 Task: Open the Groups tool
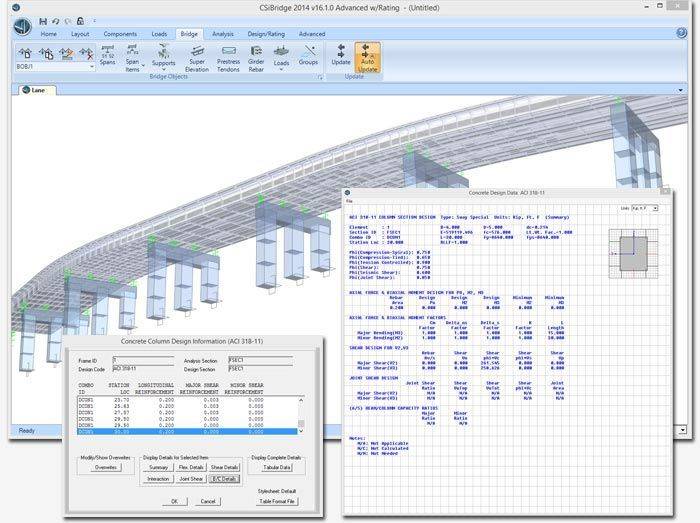click(x=308, y=56)
